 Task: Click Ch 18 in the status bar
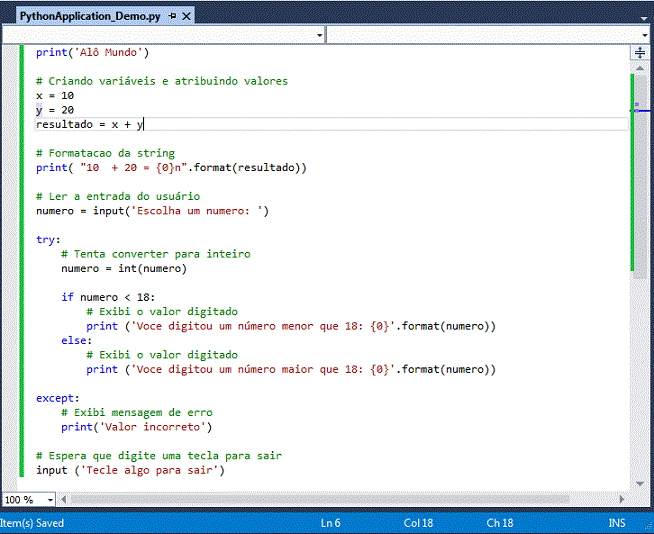500,523
